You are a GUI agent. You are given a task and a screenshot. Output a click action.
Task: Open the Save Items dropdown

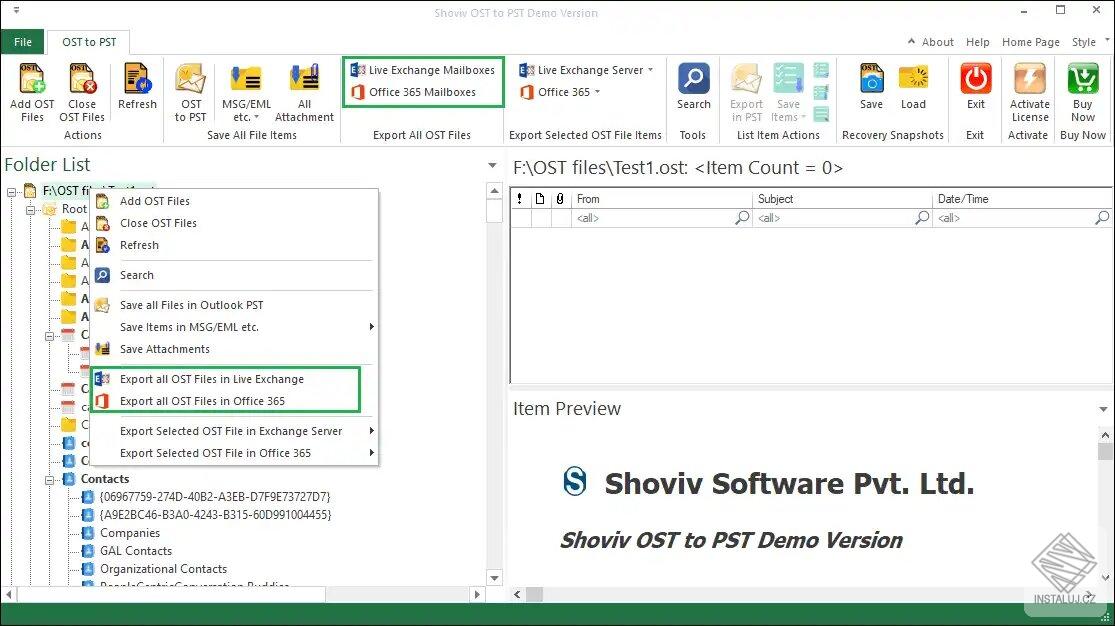(788, 92)
